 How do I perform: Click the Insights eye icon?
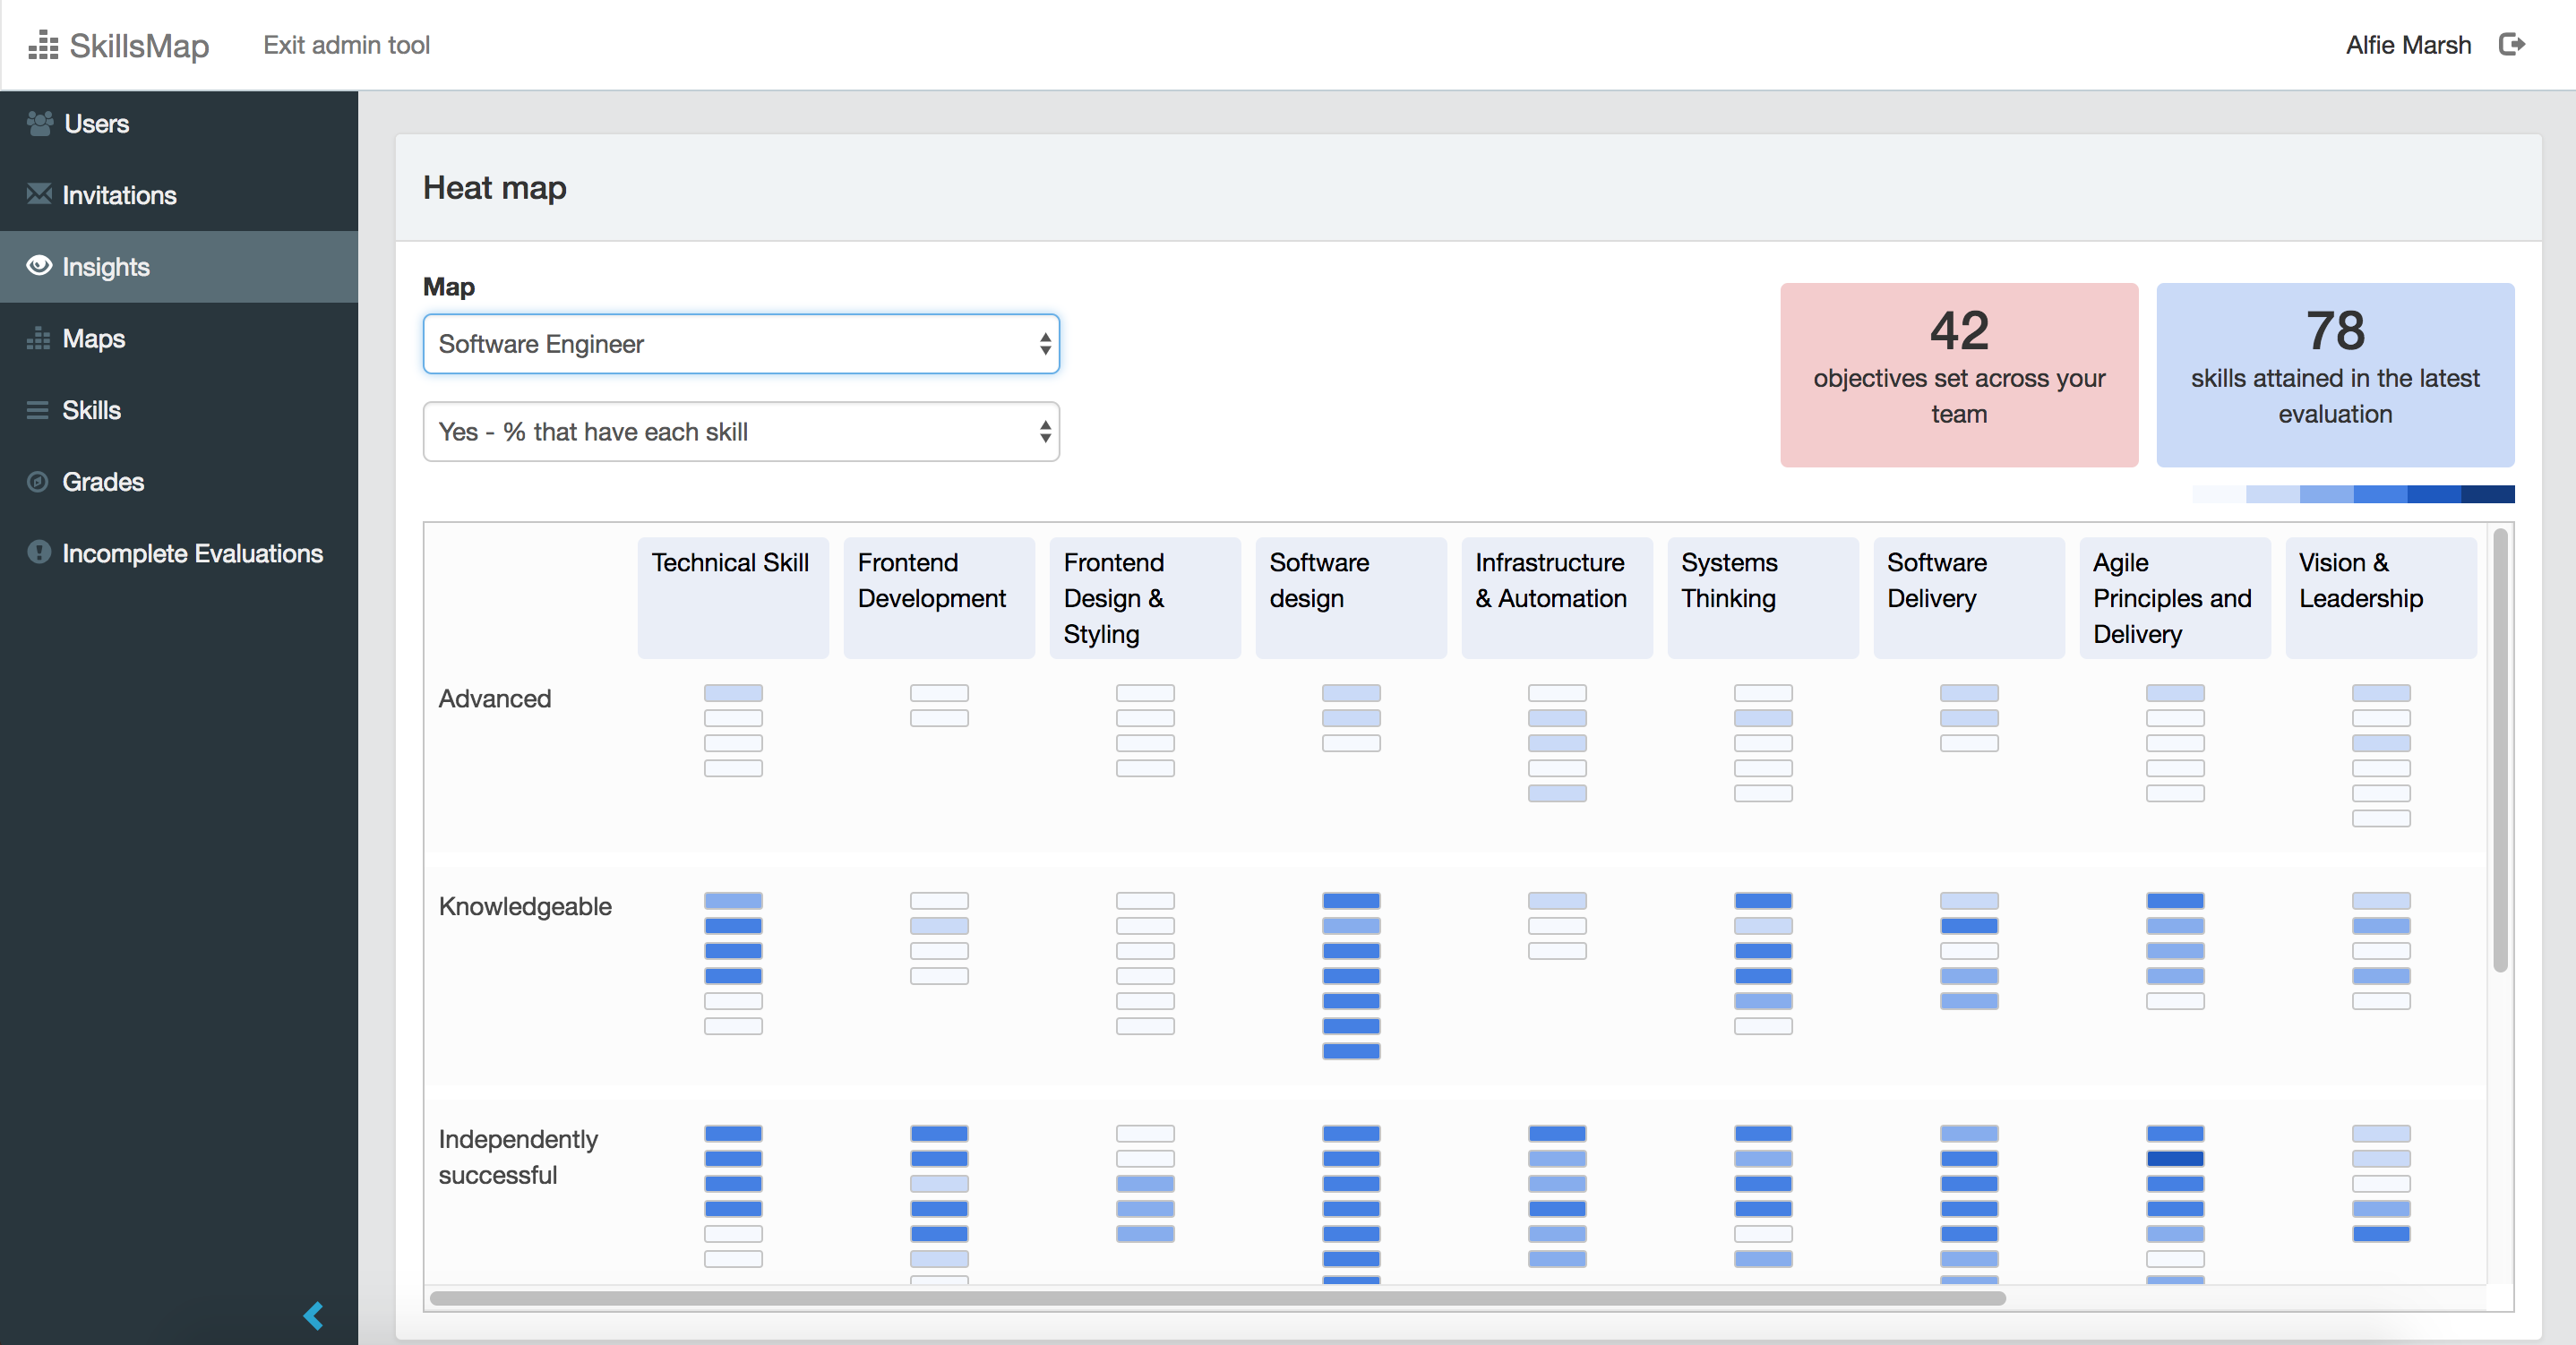pyautogui.click(x=39, y=266)
